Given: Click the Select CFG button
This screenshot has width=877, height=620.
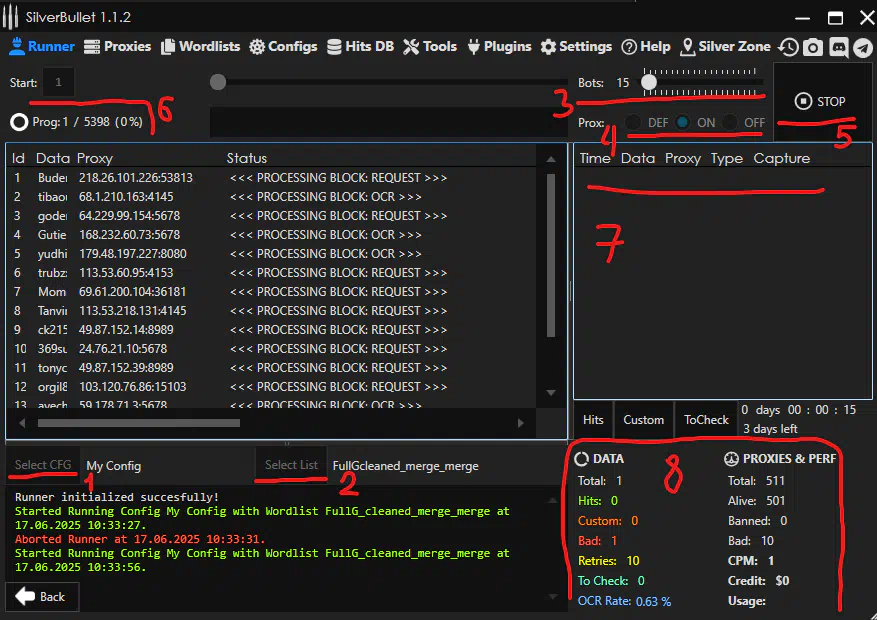Looking at the screenshot, I should pyautogui.click(x=43, y=465).
